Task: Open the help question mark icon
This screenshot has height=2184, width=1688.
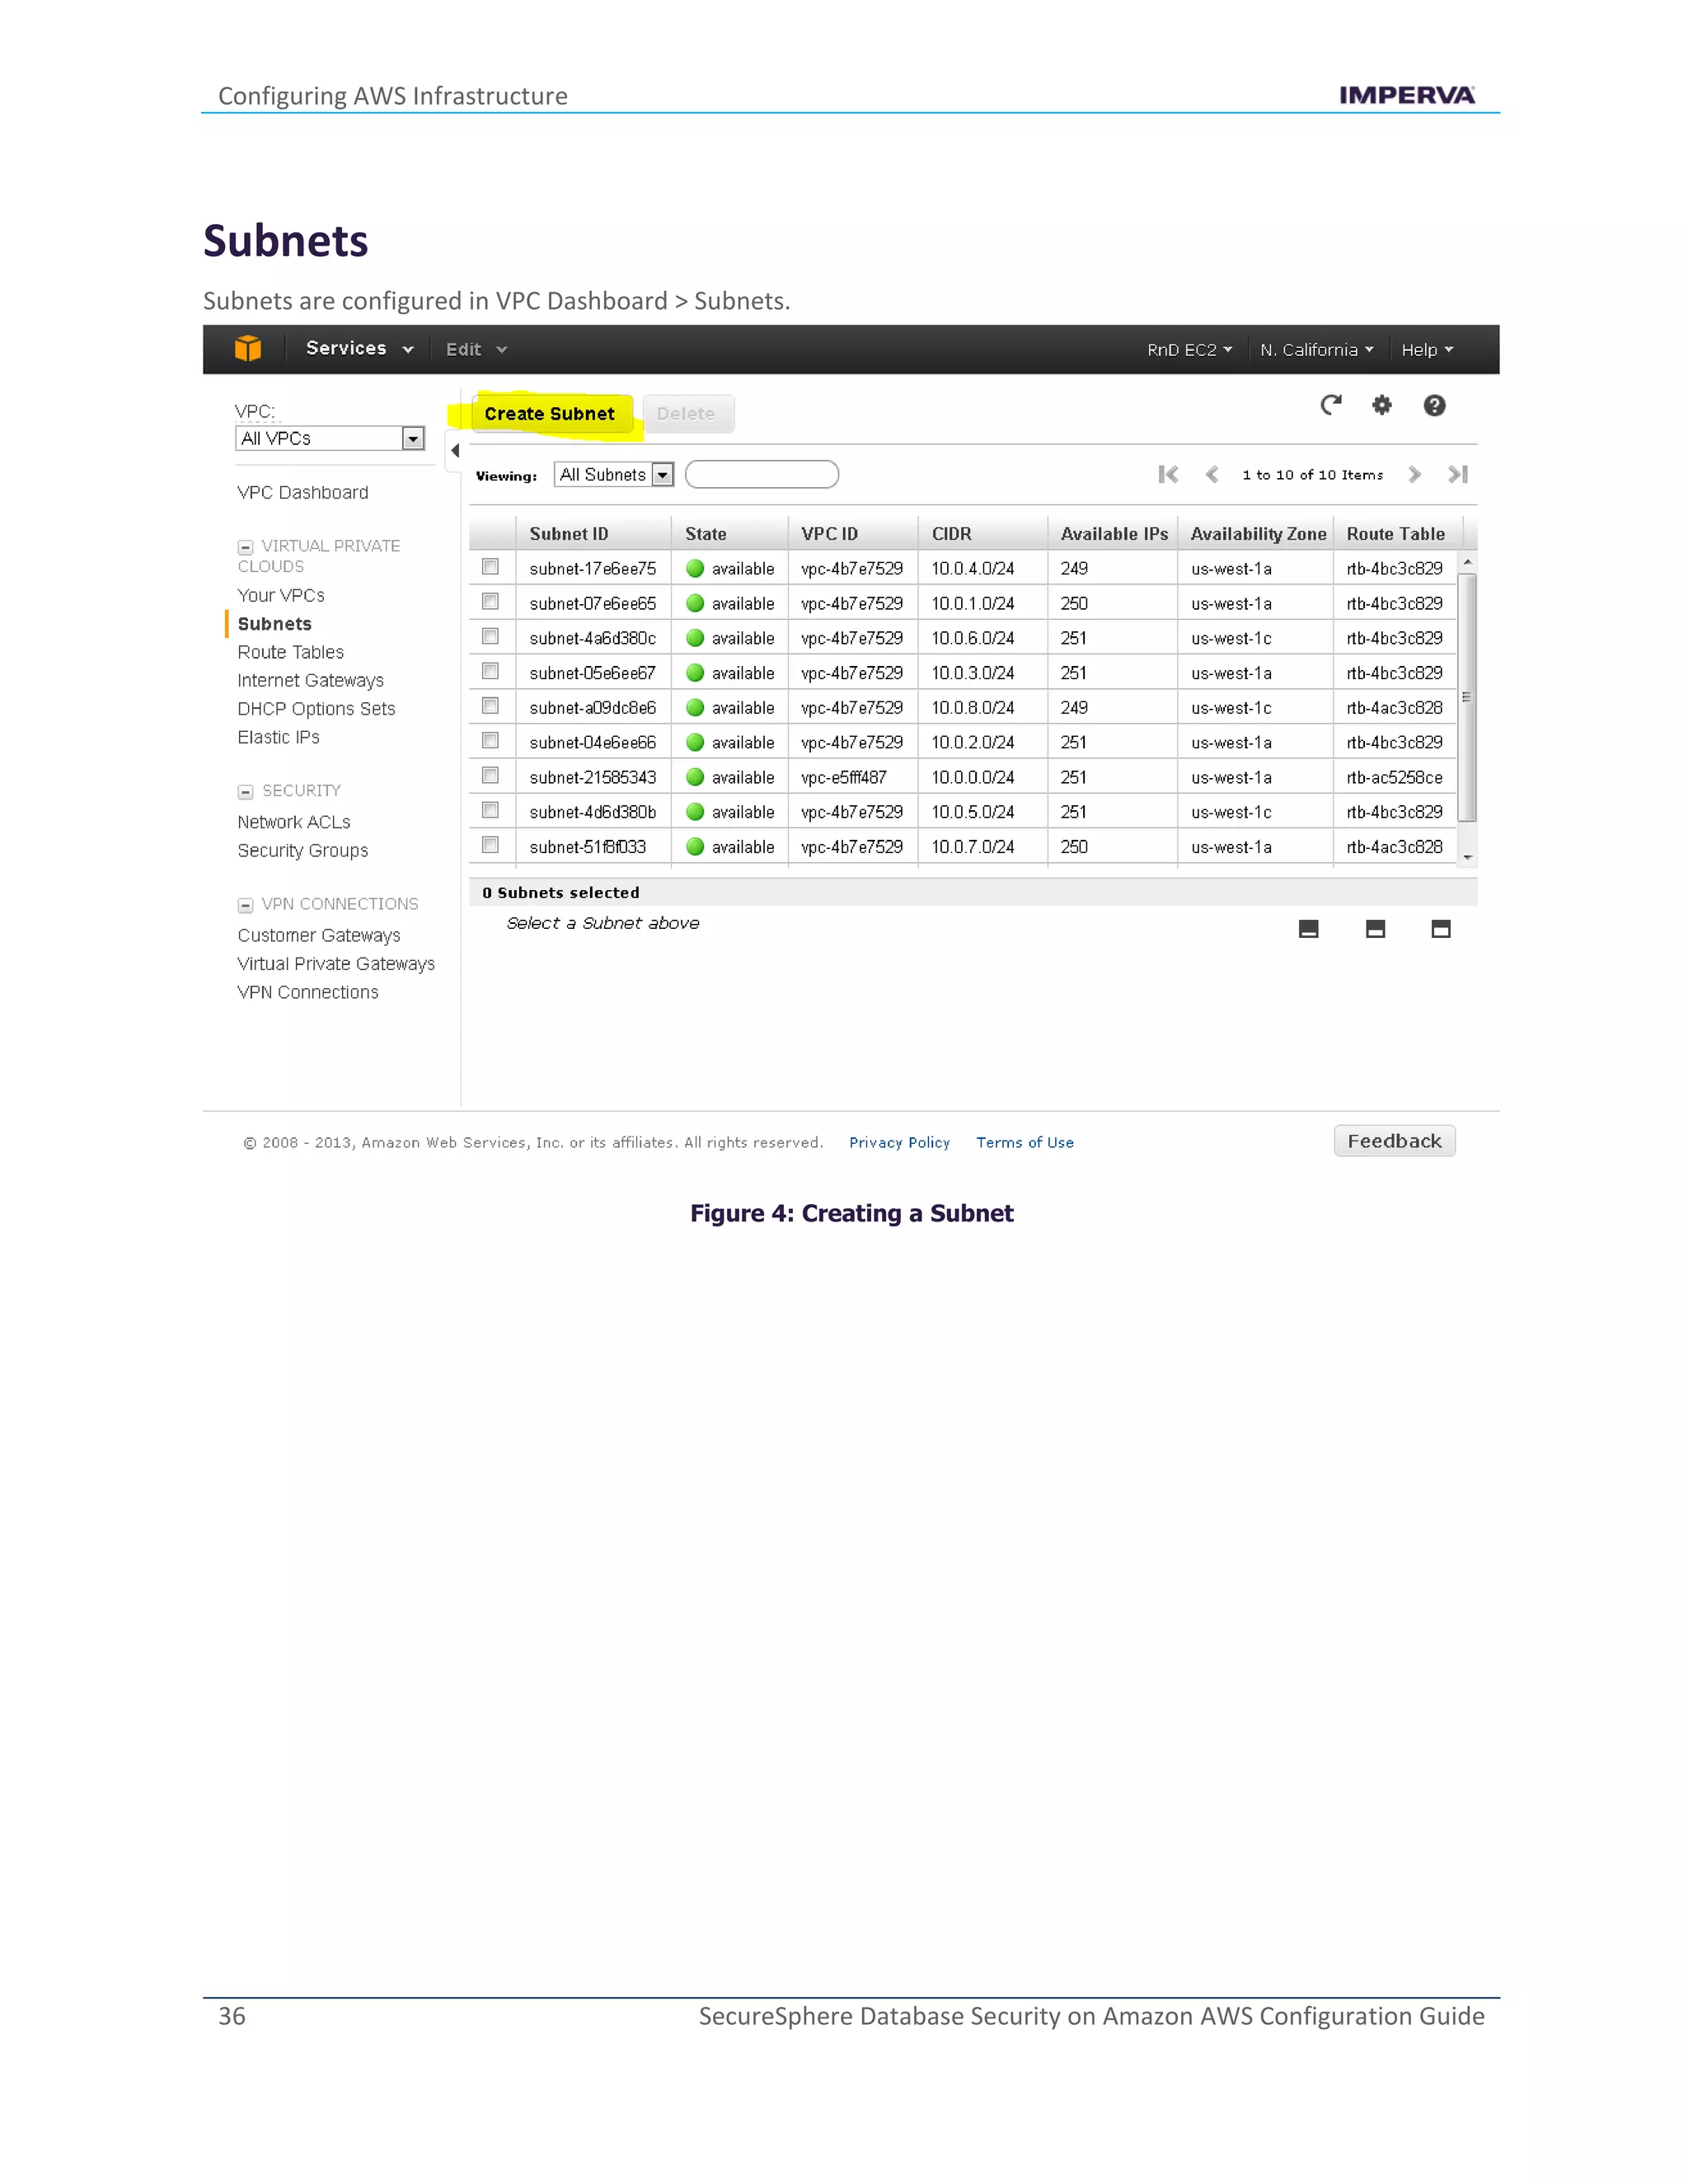Action: [x=1434, y=405]
